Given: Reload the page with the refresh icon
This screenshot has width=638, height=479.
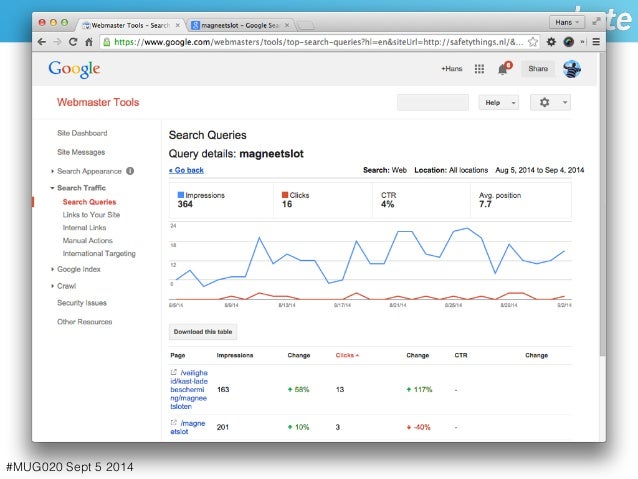Looking at the screenshot, I should pyautogui.click(x=73, y=42).
